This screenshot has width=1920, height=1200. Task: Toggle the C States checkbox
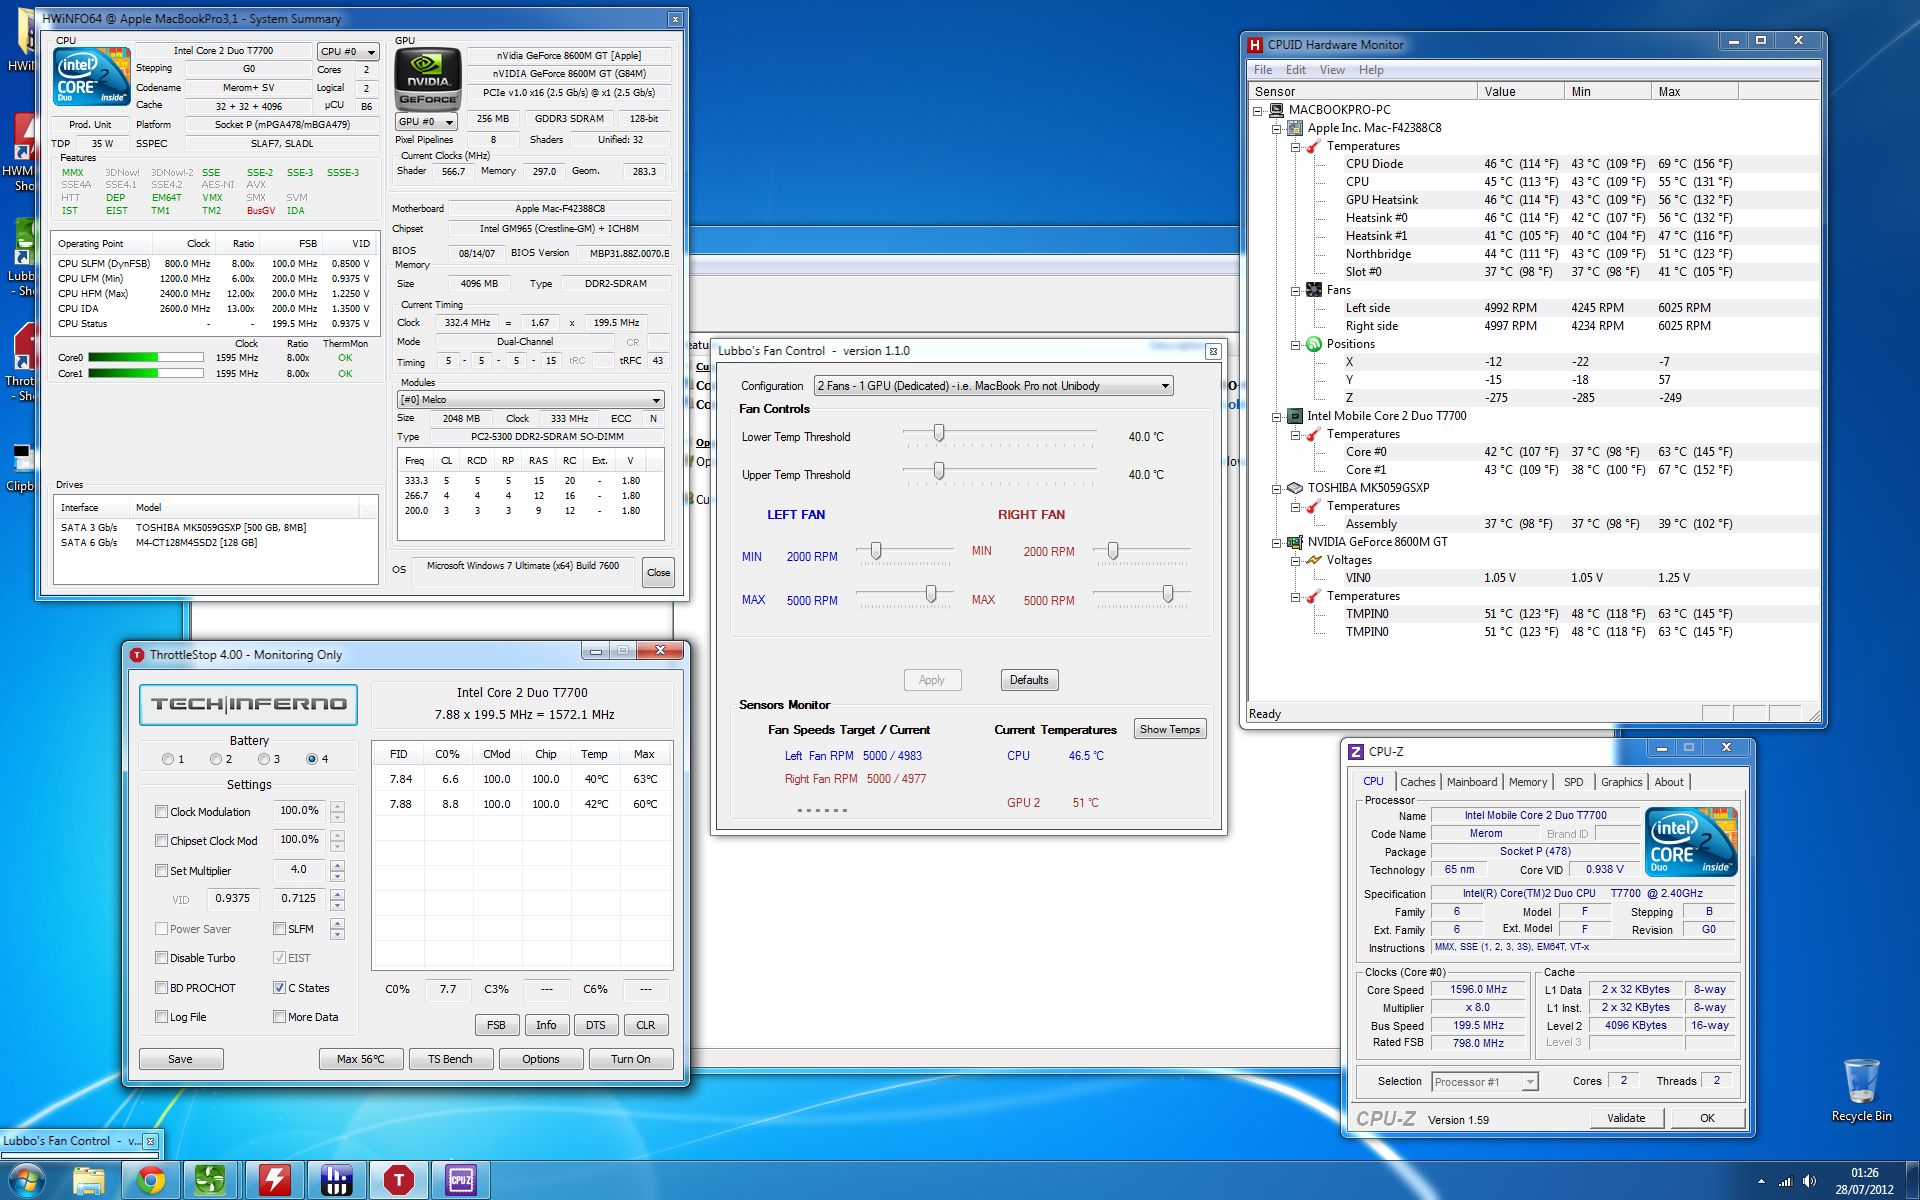coord(279,988)
